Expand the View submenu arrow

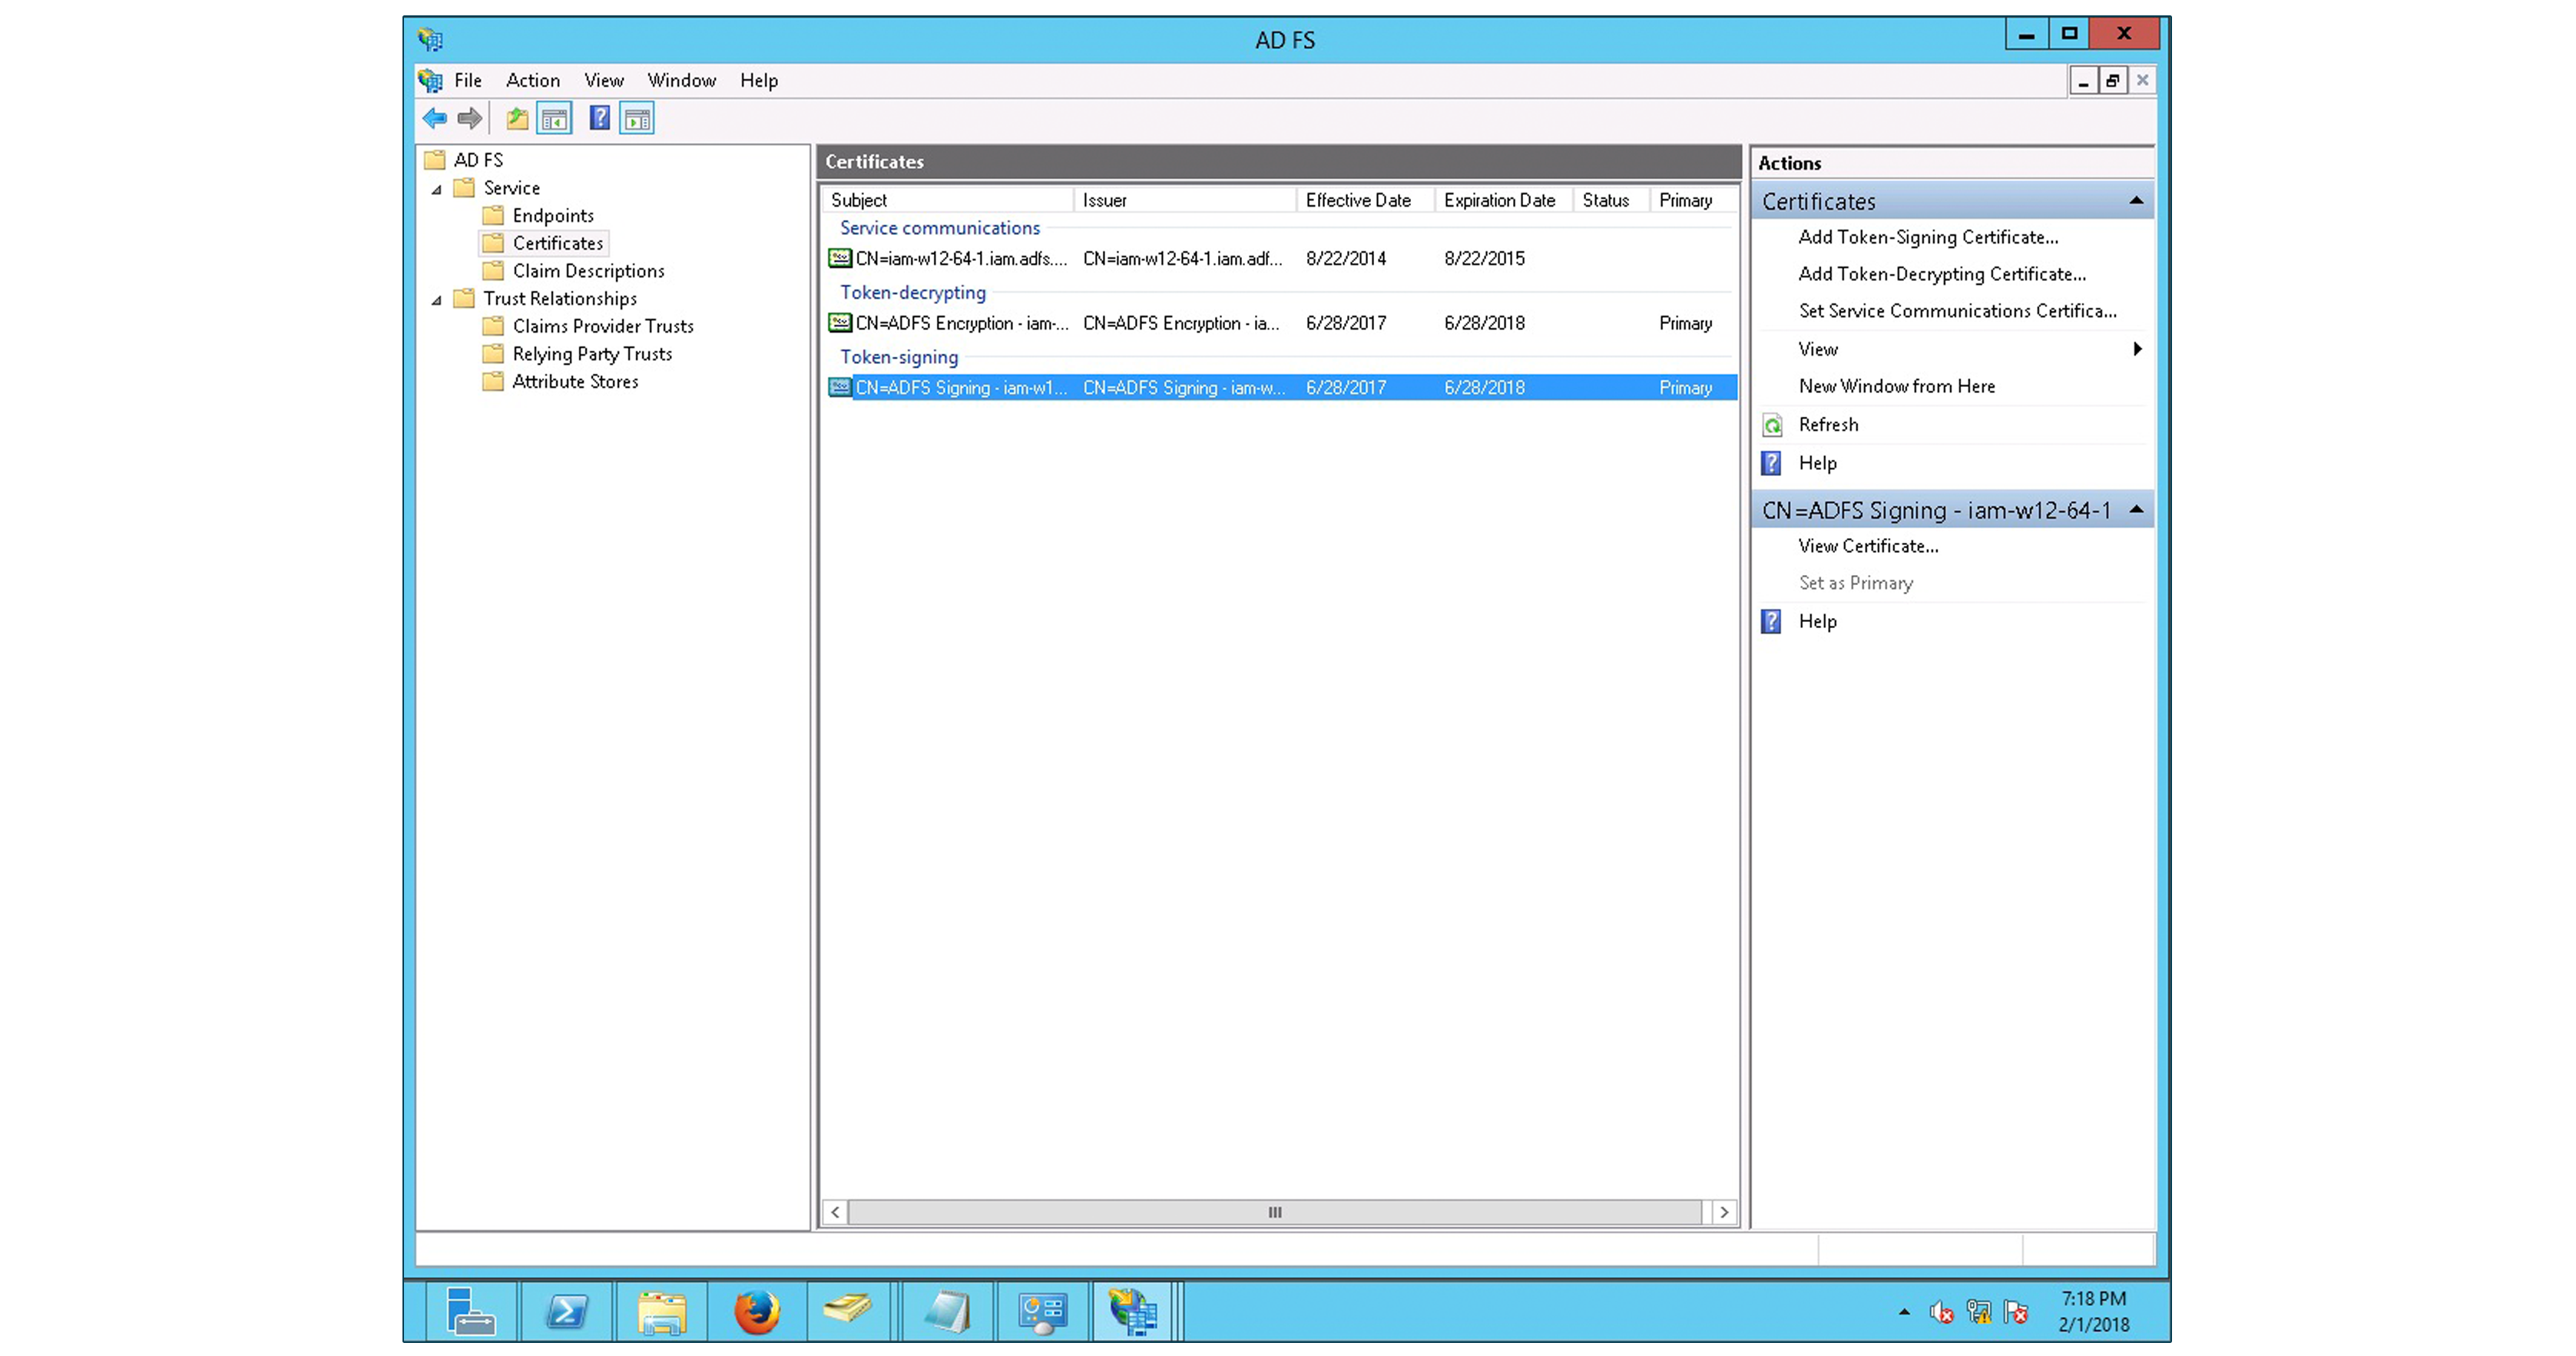[2137, 349]
